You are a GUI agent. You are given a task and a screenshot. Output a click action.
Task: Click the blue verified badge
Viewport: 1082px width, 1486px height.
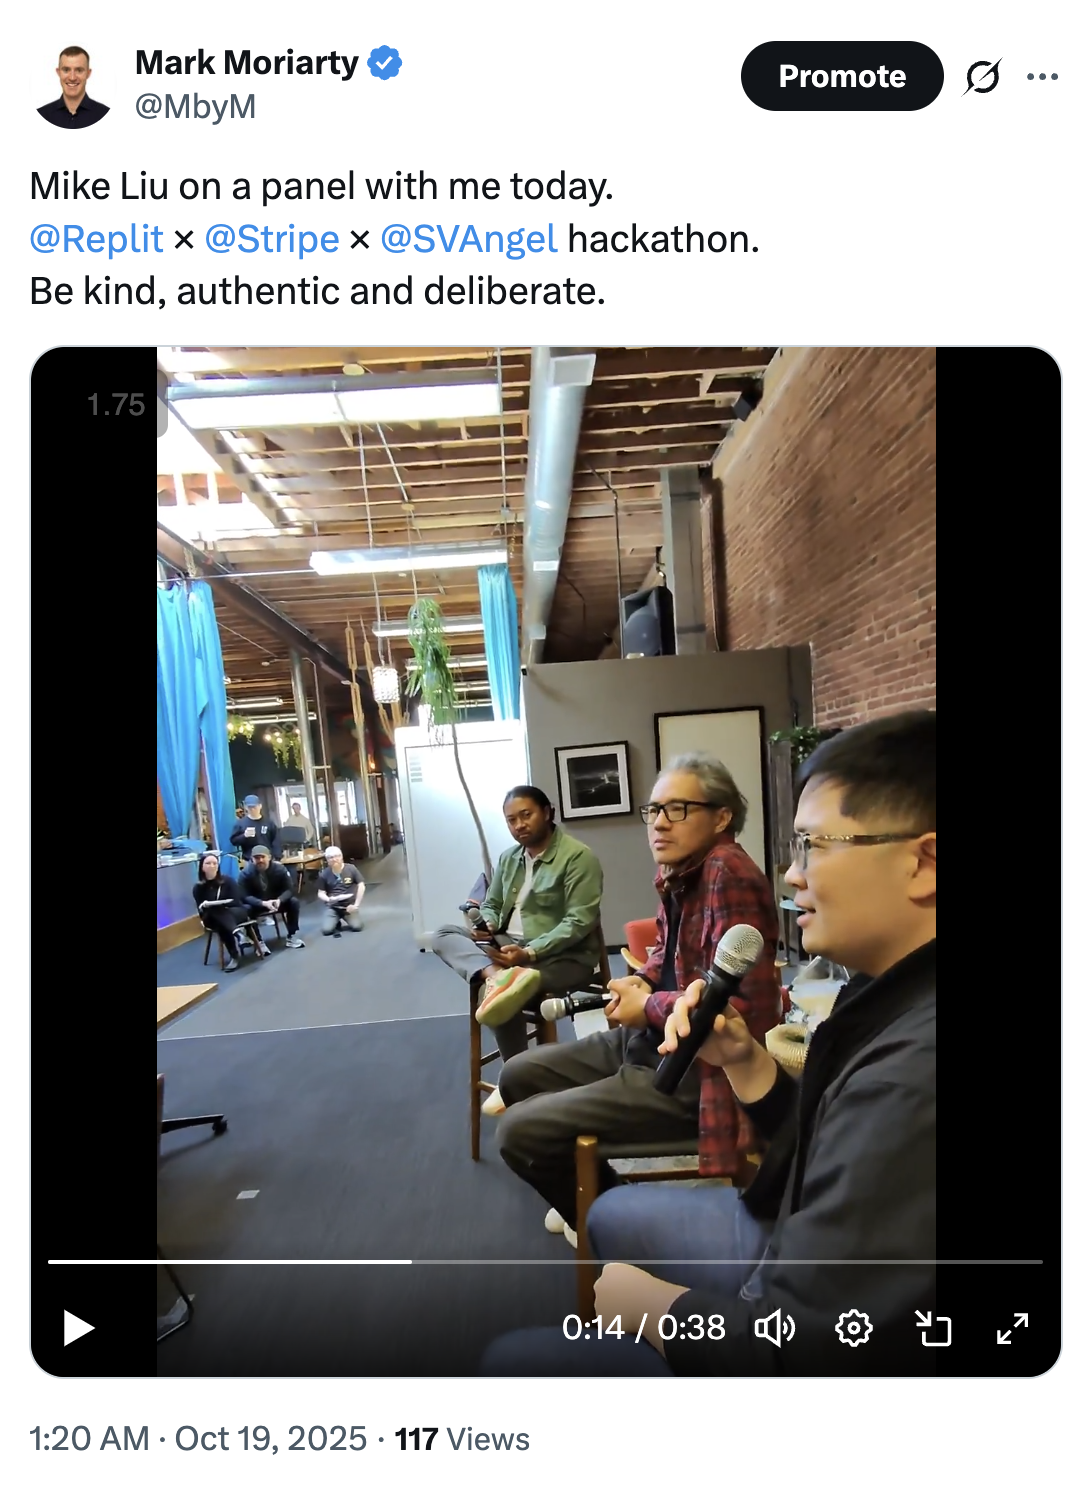click(384, 62)
